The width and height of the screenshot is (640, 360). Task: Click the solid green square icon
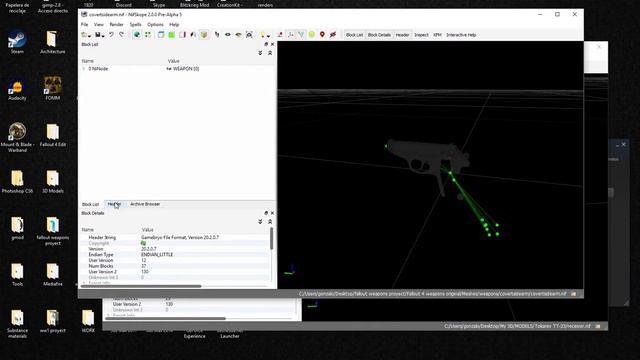[x=171, y=35]
